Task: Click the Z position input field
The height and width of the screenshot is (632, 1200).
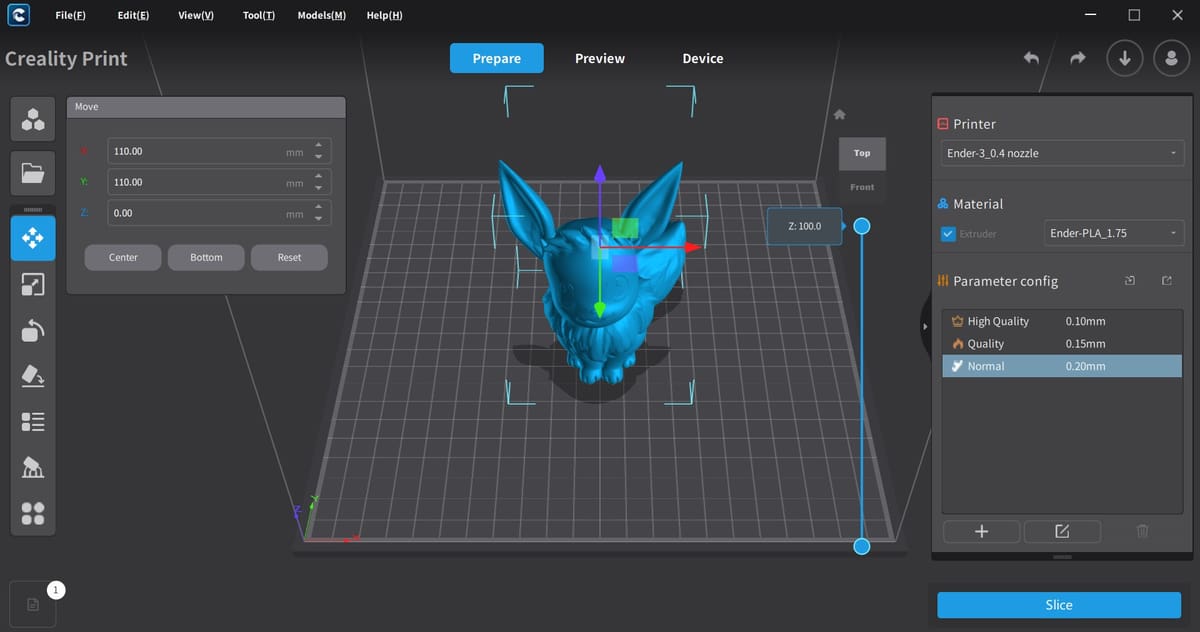Action: pyautogui.click(x=219, y=213)
